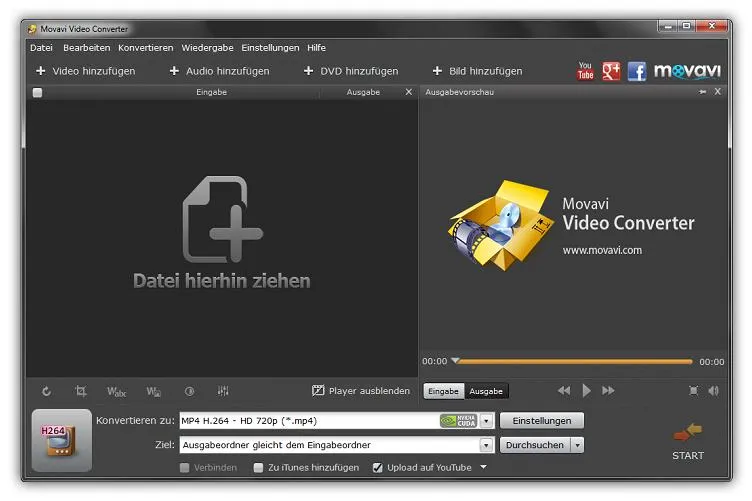Click www.movavi.com link
The width and height of the screenshot is (752, 501).
pyautogui.click(x=602, y=250)
